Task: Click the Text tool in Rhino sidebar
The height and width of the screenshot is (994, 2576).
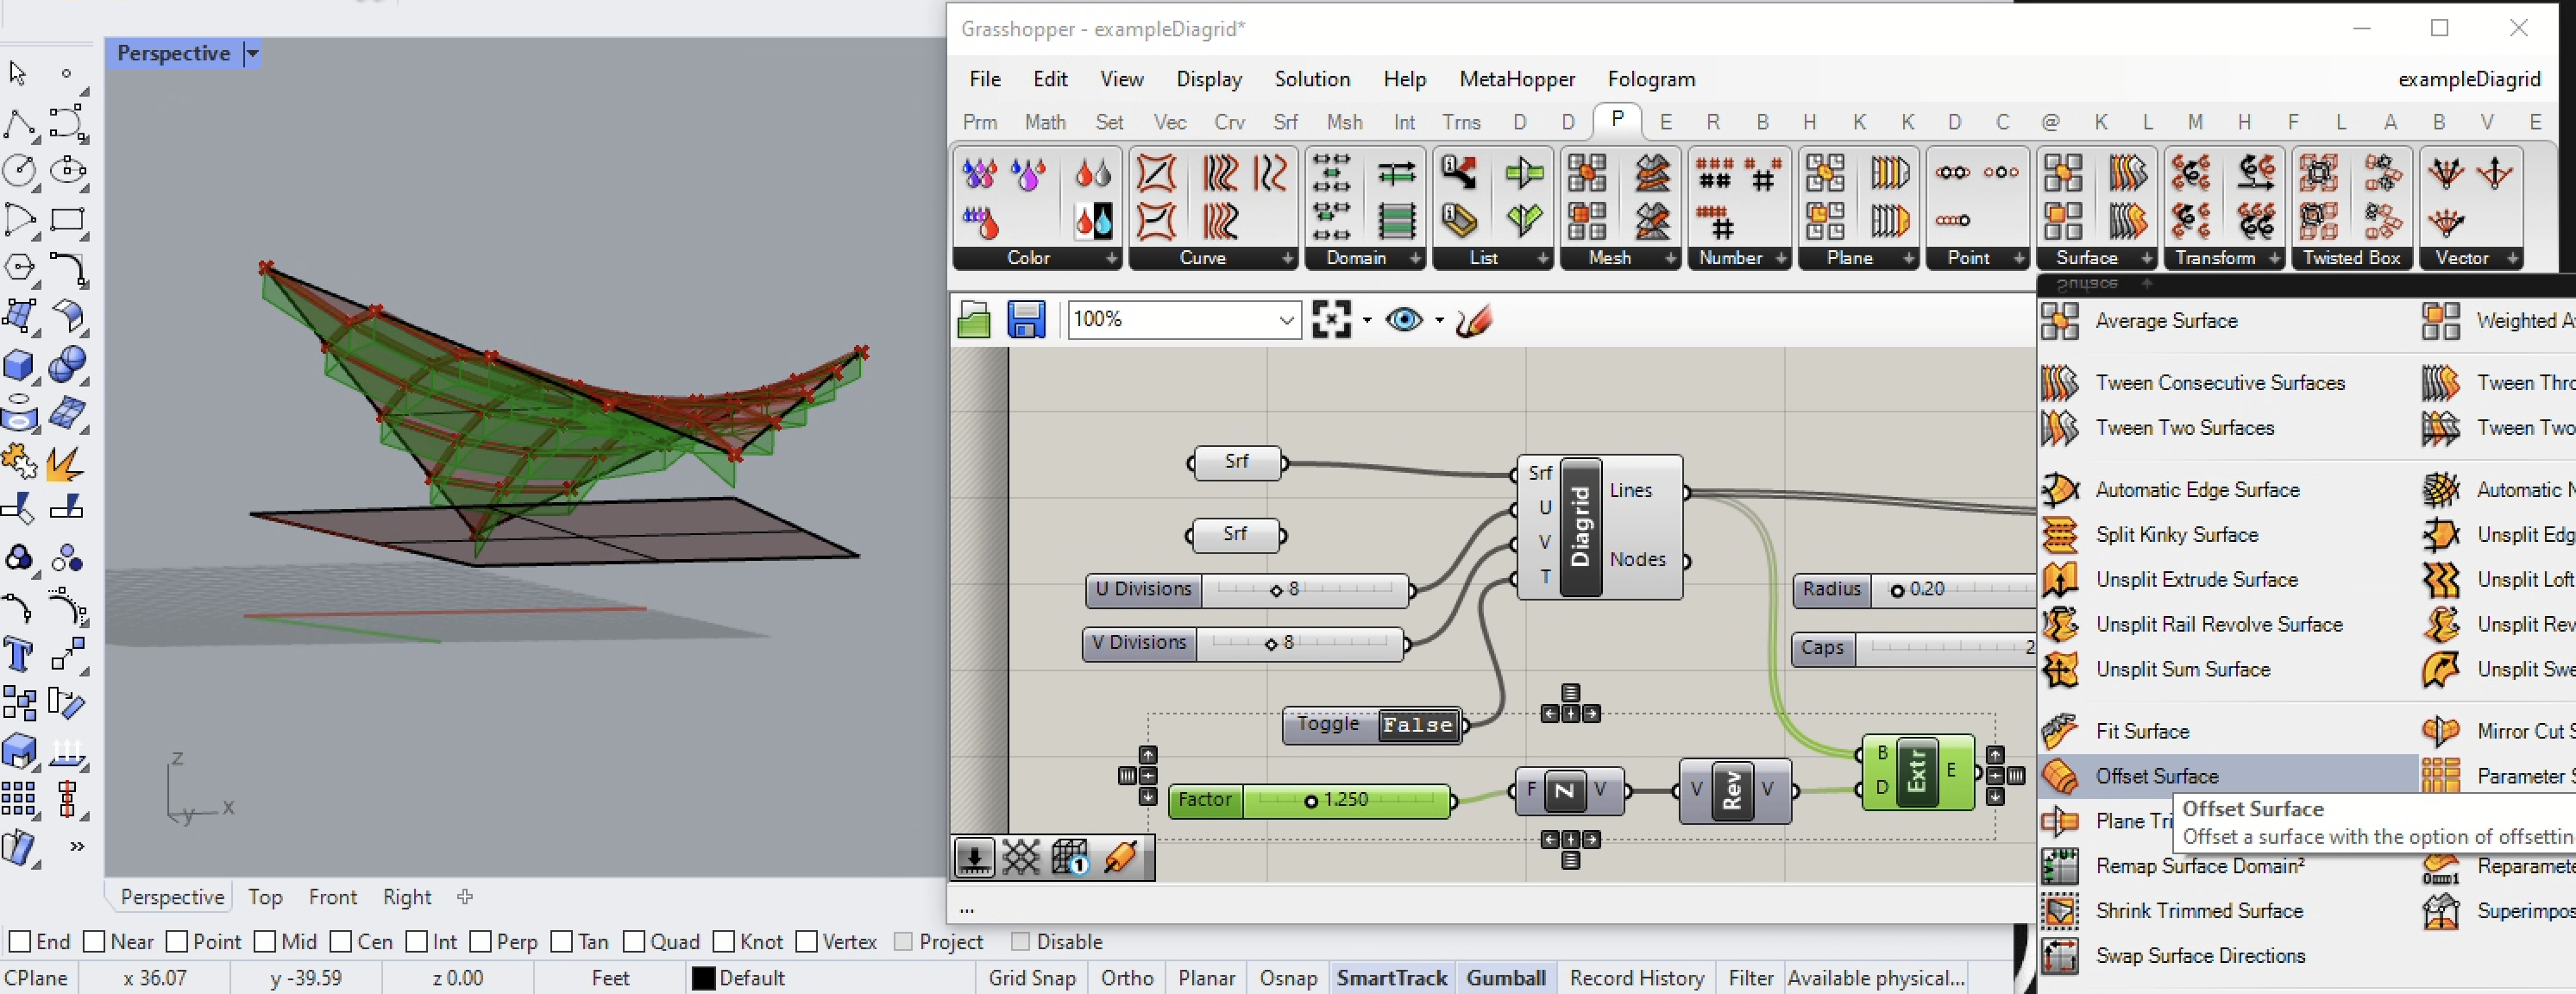Action: (19, 655)
